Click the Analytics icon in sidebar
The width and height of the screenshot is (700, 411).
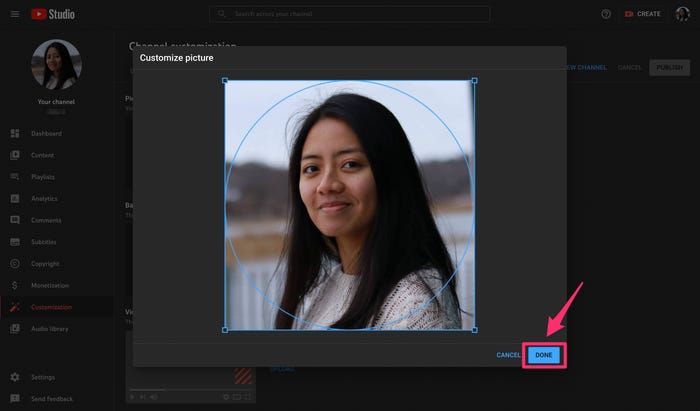pos(15,198)
